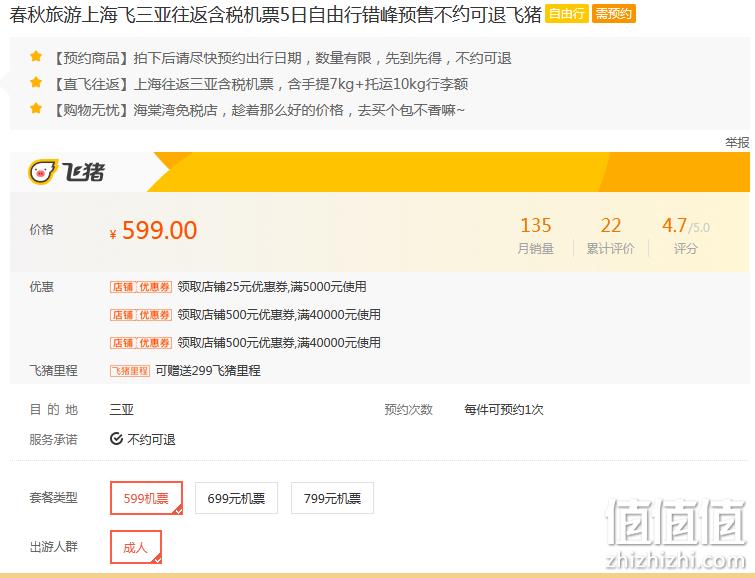
Task: Click the 需预约 orange tag
Action: point(613,13)
